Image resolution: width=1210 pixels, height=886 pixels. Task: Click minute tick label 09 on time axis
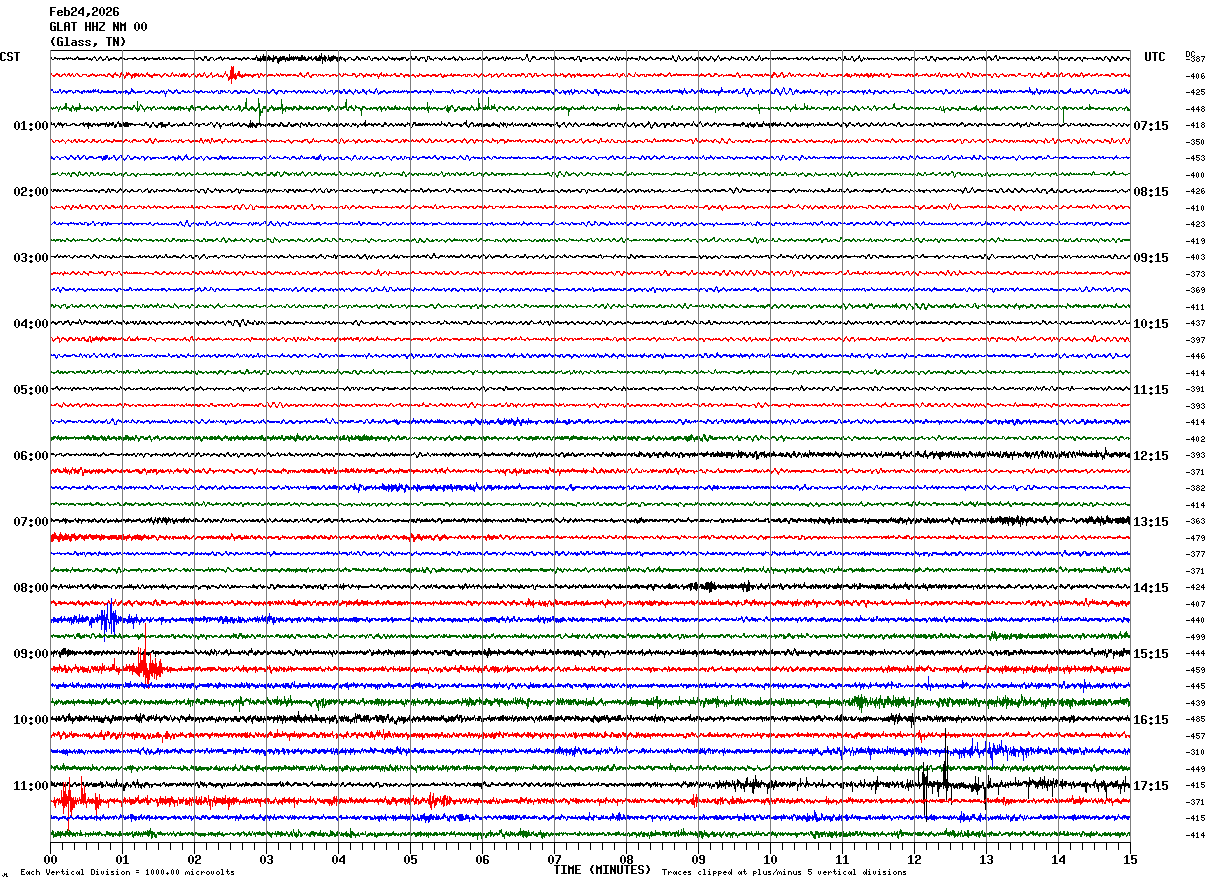pyautogui.click(x=698, y=859)
